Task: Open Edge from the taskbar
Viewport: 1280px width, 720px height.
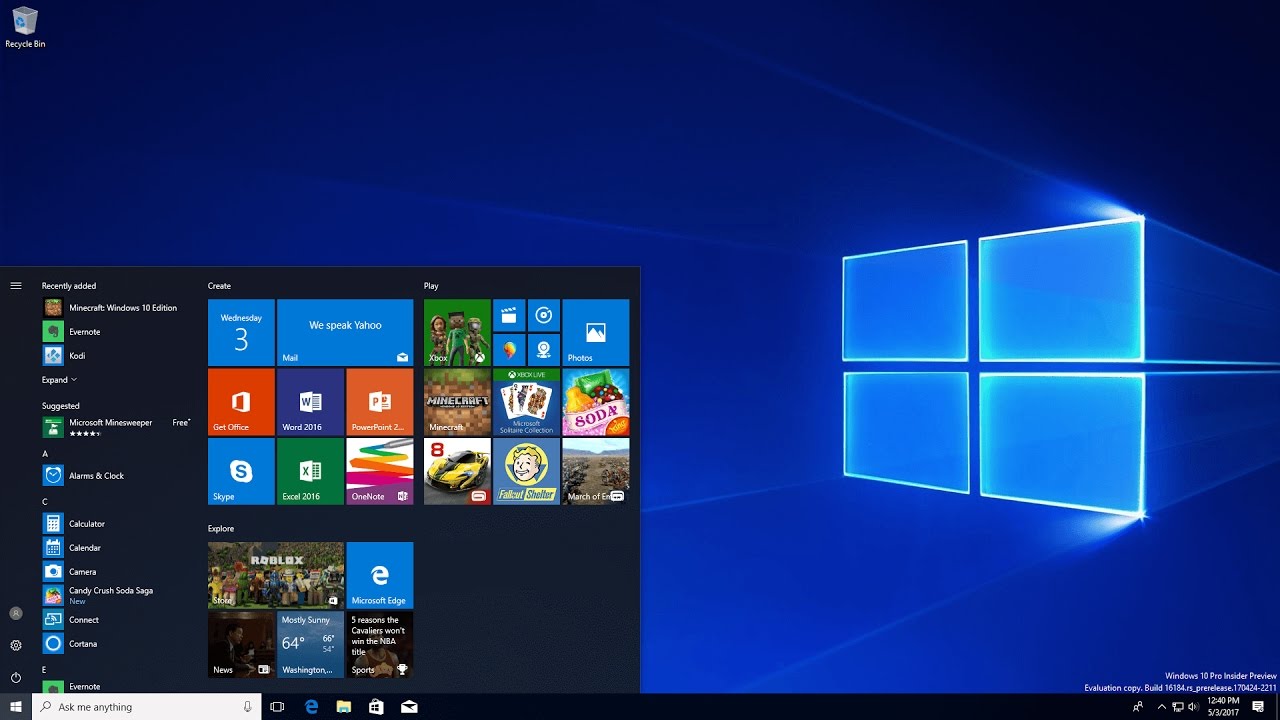Action: (x=311, y=707)
